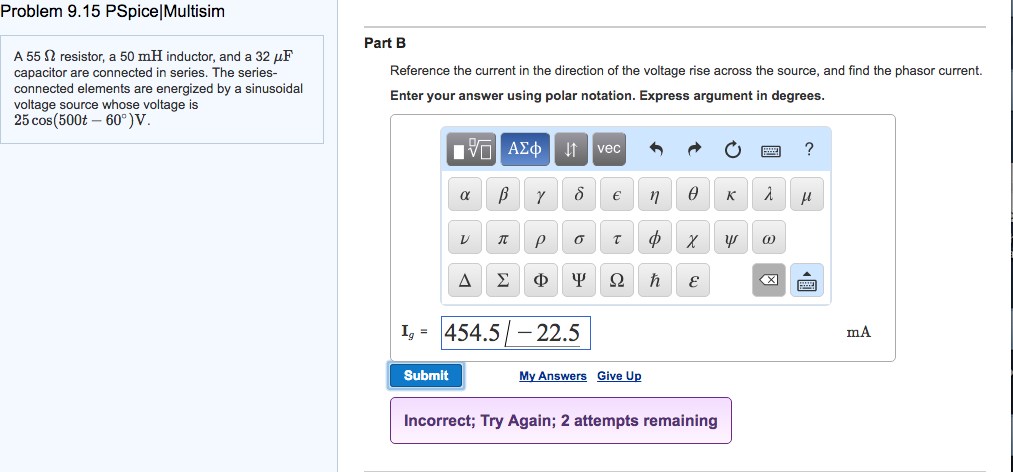The width and height of the screenshot is (1013, 472).
Task: Open the My Answers link
Action: 553,376
